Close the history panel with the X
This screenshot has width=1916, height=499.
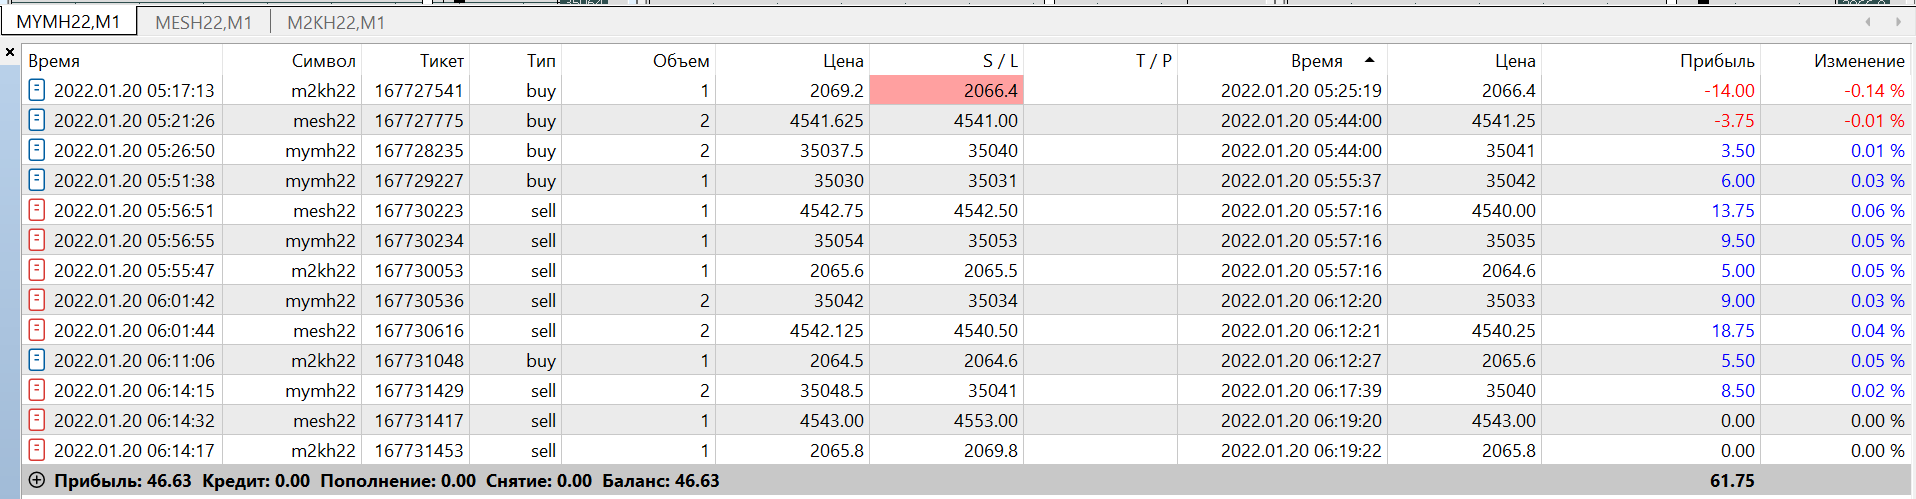click(10, 52)
